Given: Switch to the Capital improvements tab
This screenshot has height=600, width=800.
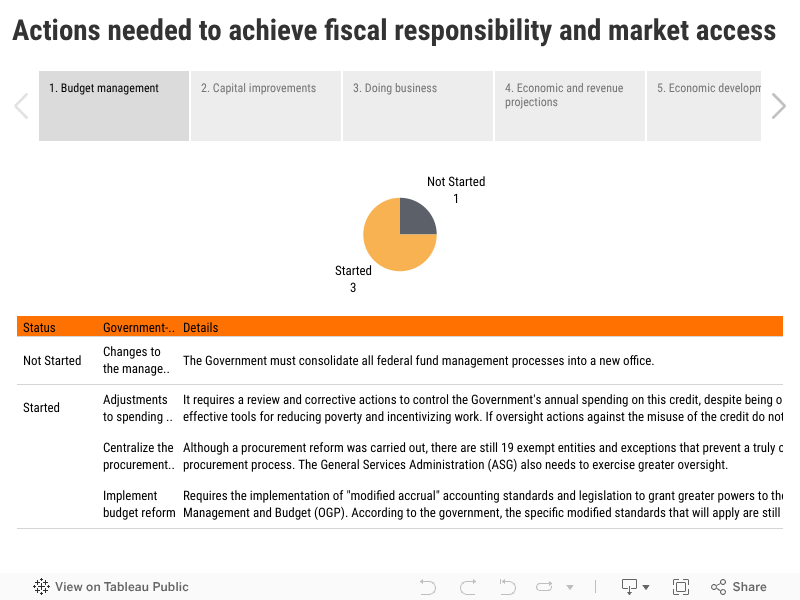Looking at the screenshot, I should 266,105.
